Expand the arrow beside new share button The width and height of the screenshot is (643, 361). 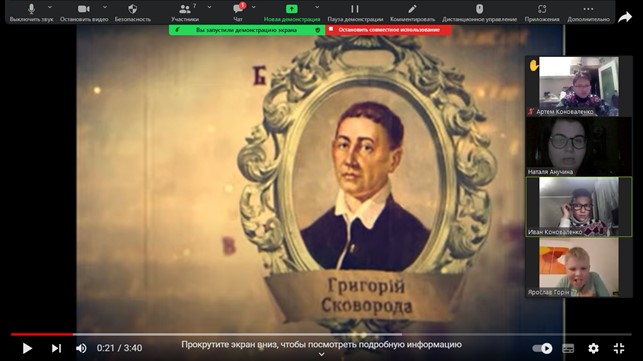(317, 7)
